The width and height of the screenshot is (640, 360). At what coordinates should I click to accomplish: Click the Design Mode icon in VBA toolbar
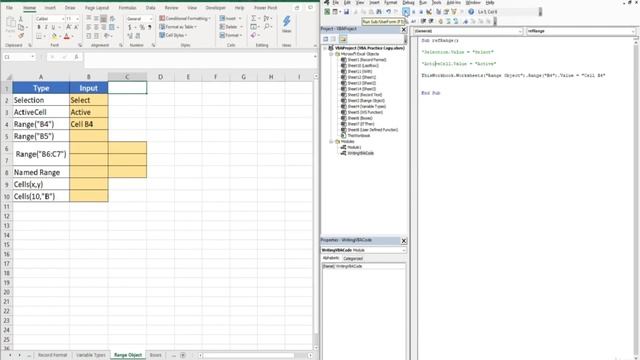pyautogui.click(x=429, y=12)
